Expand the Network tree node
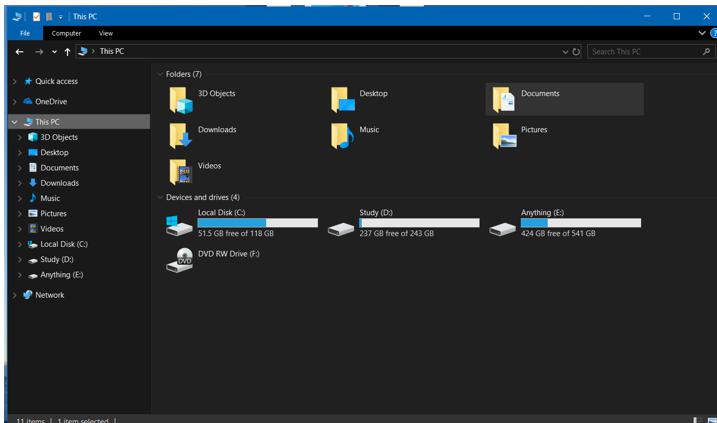Image resolution: width=717 pixels, height=423 pixels. point(14,295)
